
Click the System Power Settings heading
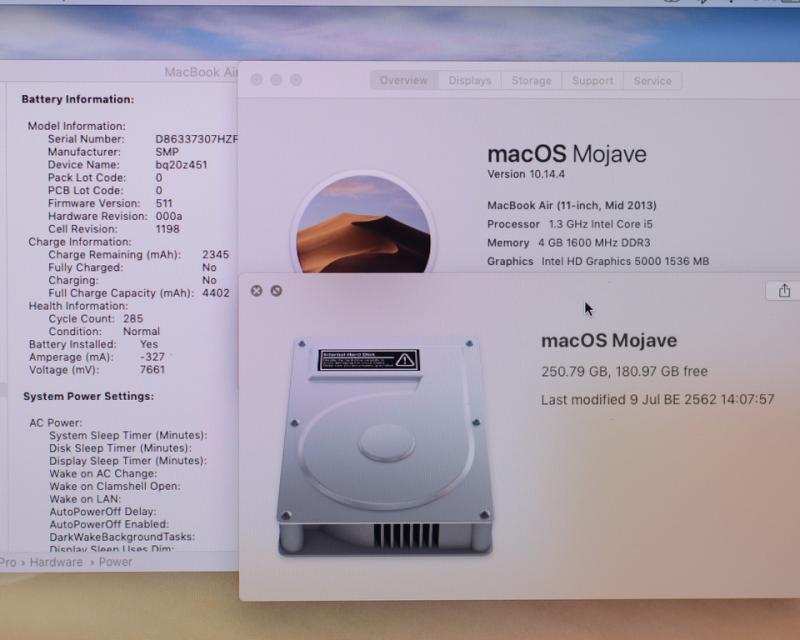[x=88, y=396]
